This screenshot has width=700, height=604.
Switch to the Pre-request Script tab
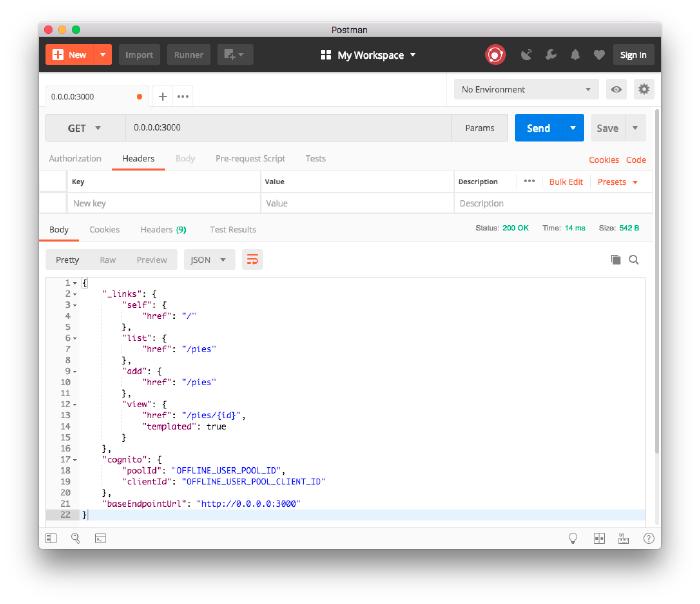coord(250,158)
